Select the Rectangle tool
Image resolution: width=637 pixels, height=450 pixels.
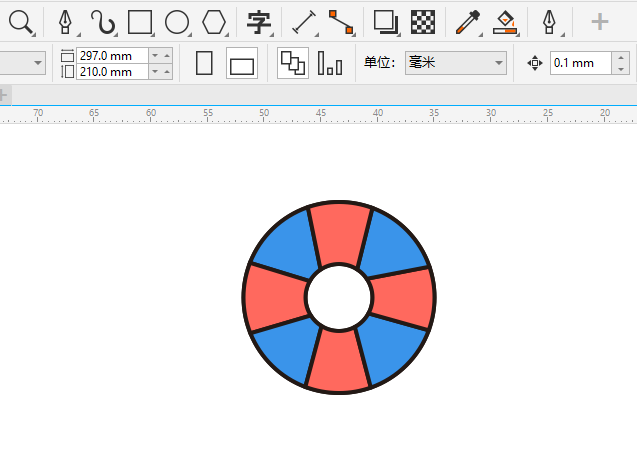coord(140,22)
